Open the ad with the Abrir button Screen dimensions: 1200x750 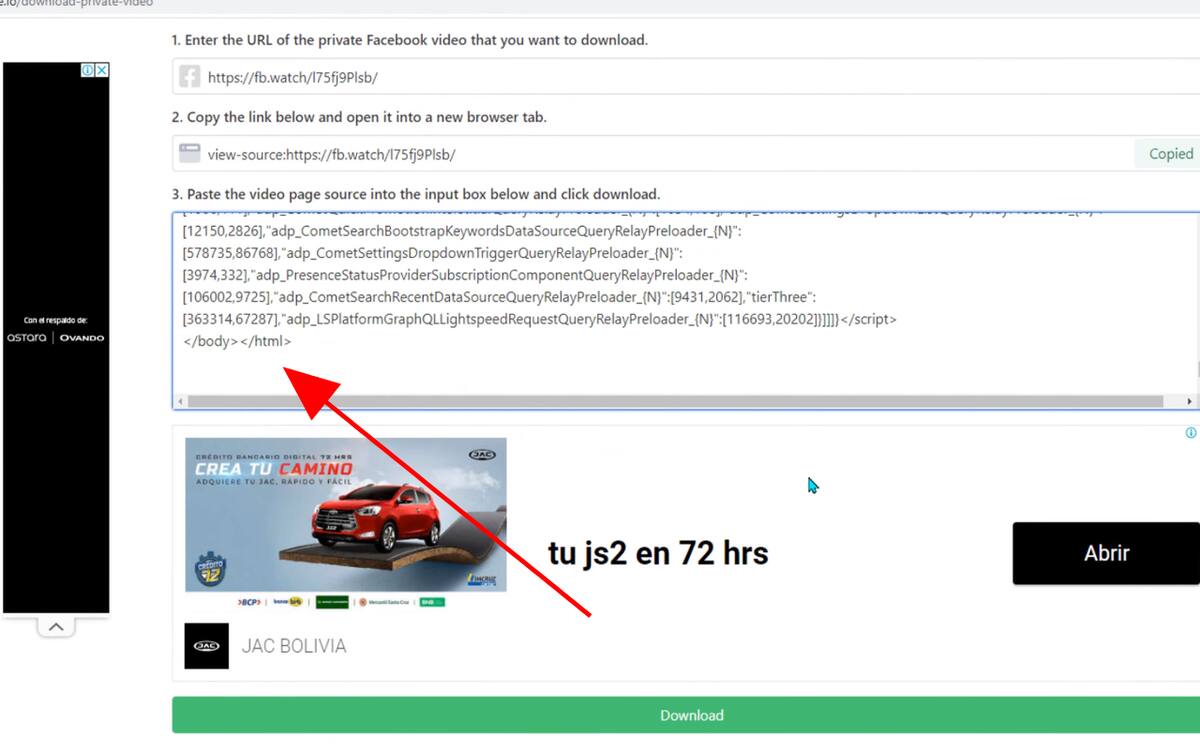(1105, 553)
